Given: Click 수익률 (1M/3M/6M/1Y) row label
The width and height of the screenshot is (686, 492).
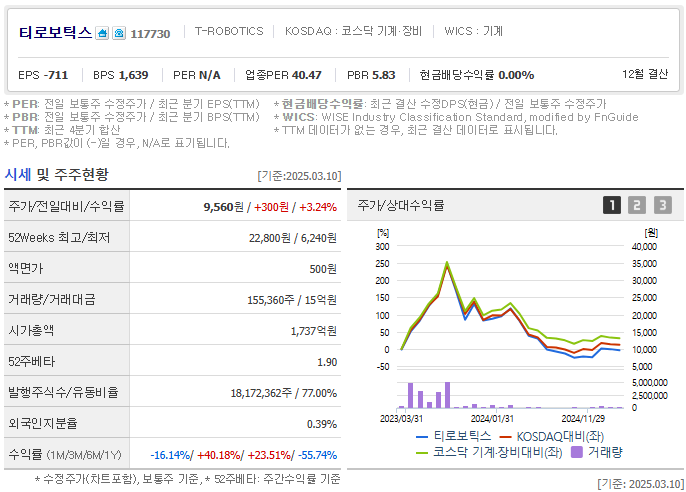Looking at the screenshot, I should pyautogui.click(x=65, y=455).
